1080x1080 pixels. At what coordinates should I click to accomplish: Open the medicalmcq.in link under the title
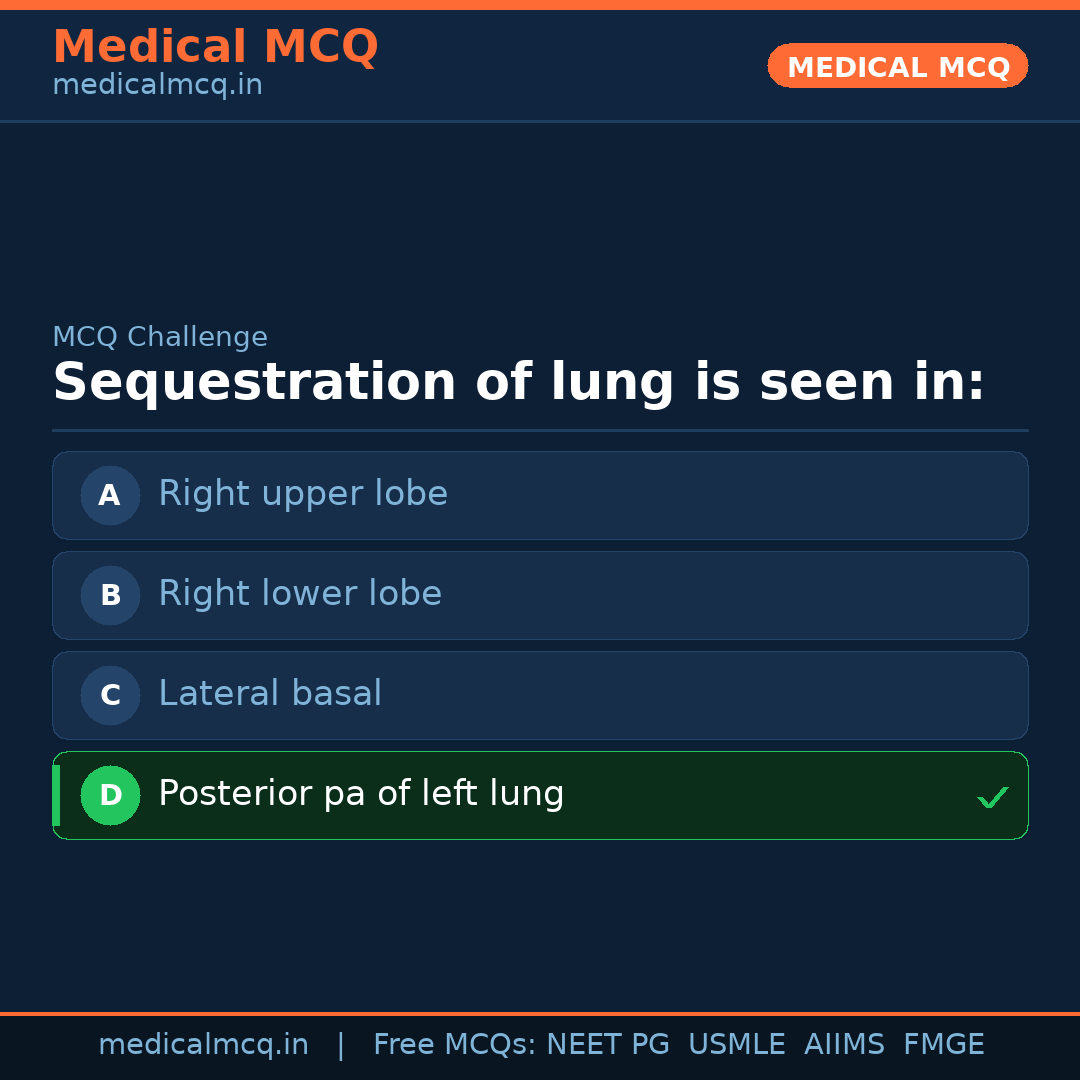click(157, 86)
